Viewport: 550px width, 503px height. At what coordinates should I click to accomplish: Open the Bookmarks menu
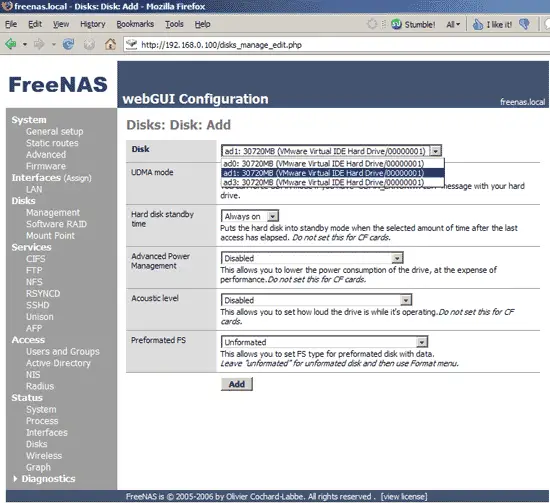135,24
